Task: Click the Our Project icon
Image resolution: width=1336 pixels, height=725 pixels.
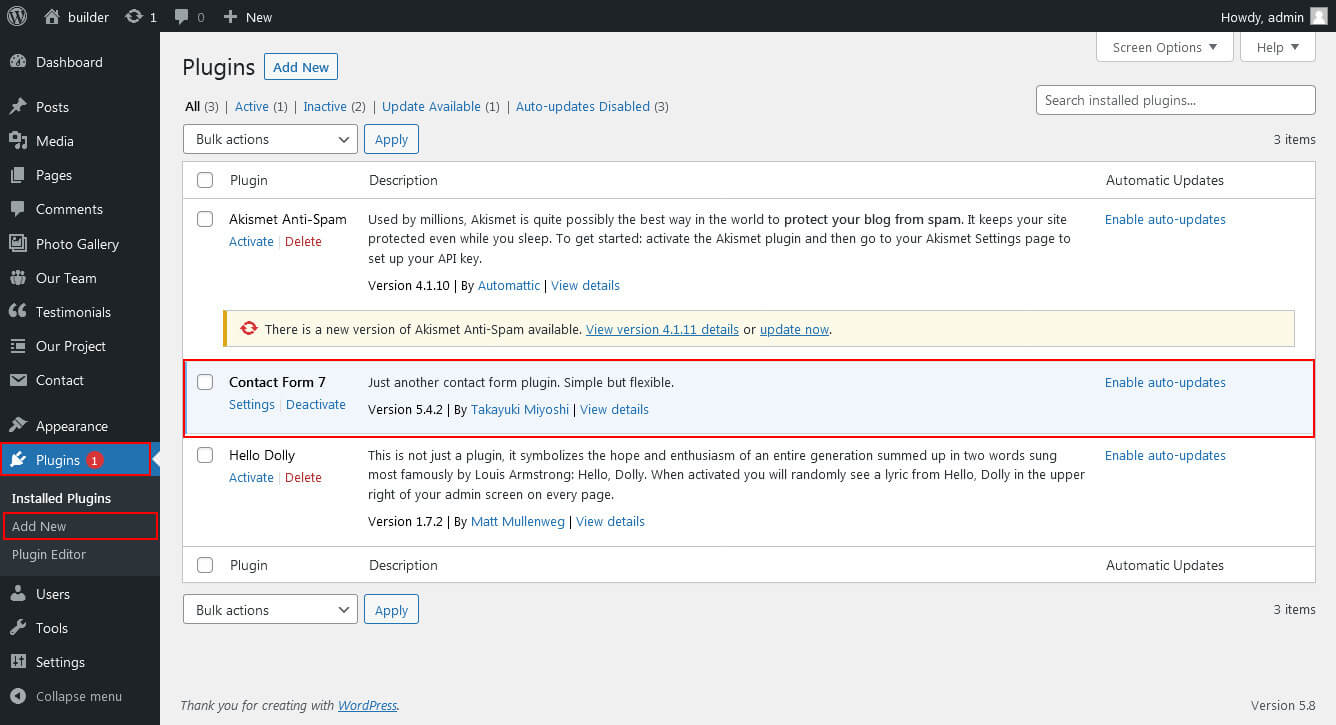Action: tap(17, 346)
